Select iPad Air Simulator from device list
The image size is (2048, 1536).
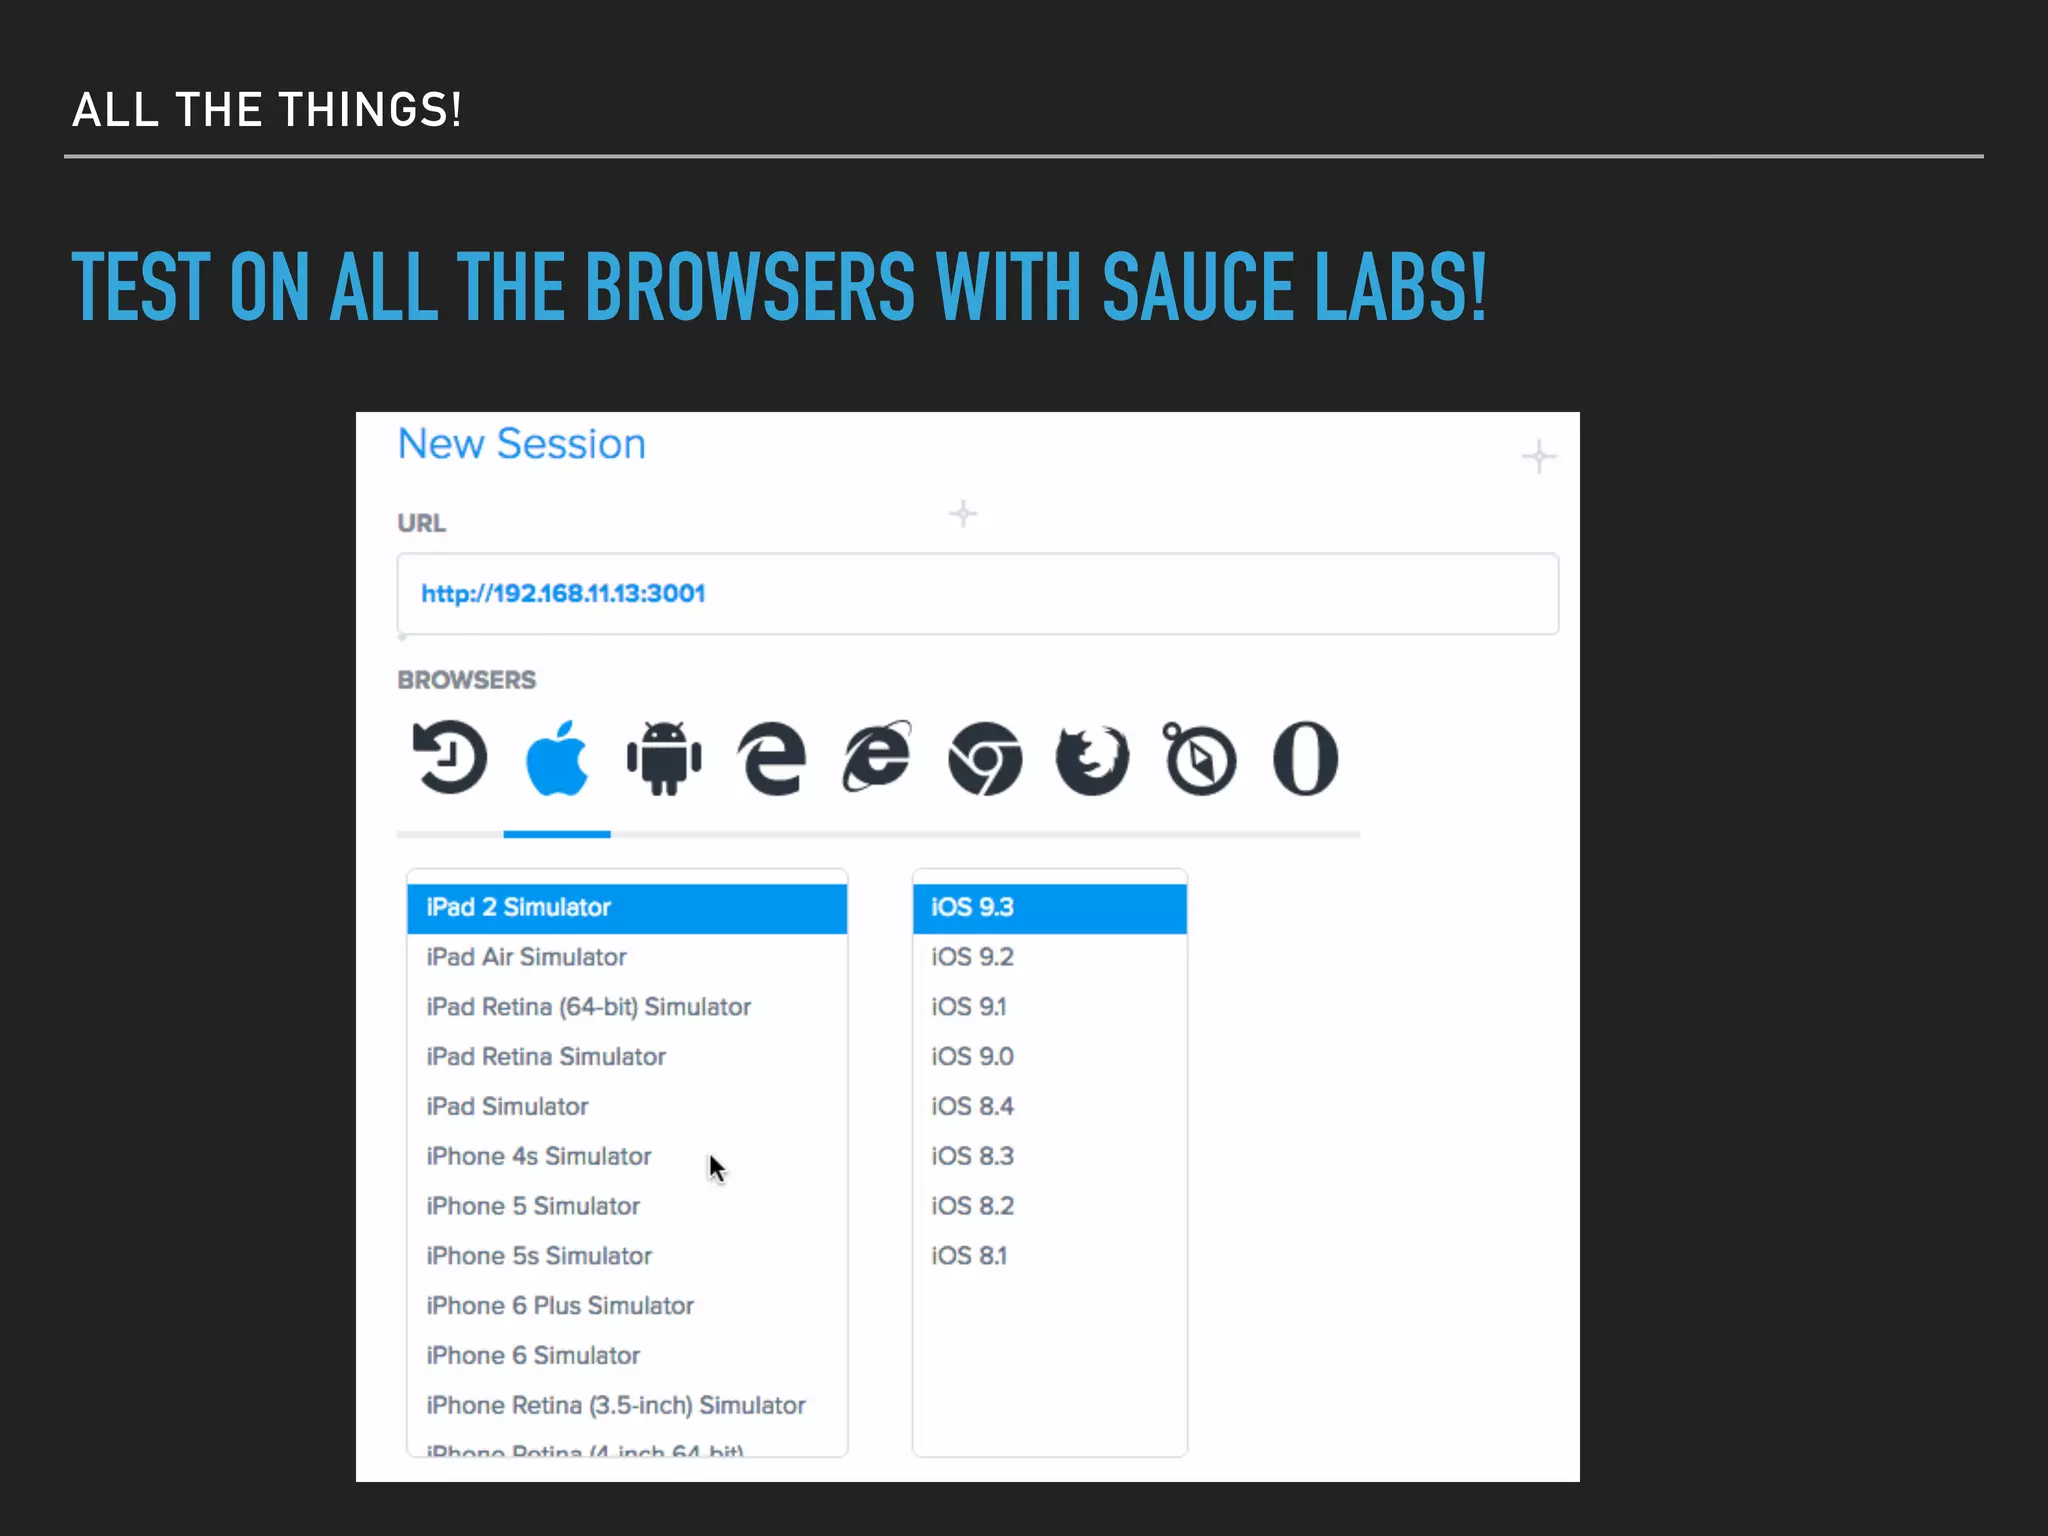(x=527, y=957)
